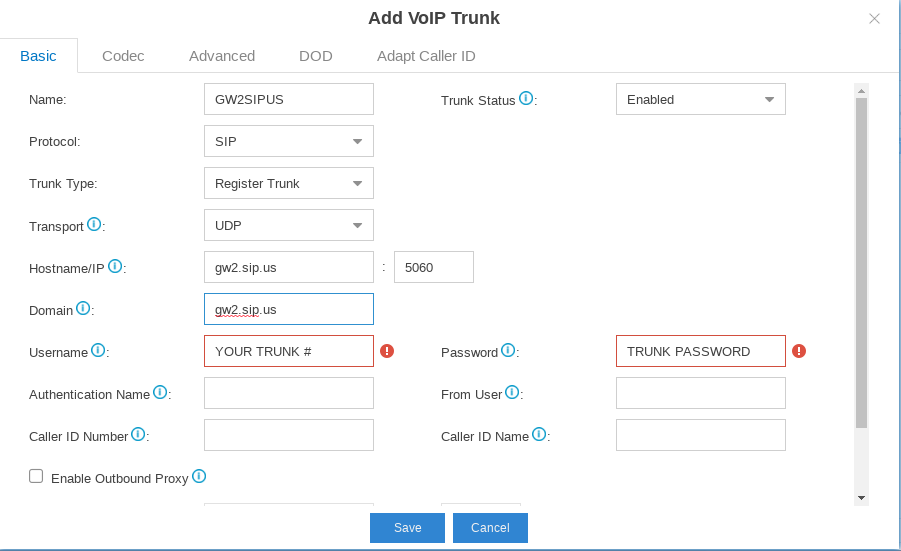Open the Protocol dropdown

point(288,141)
